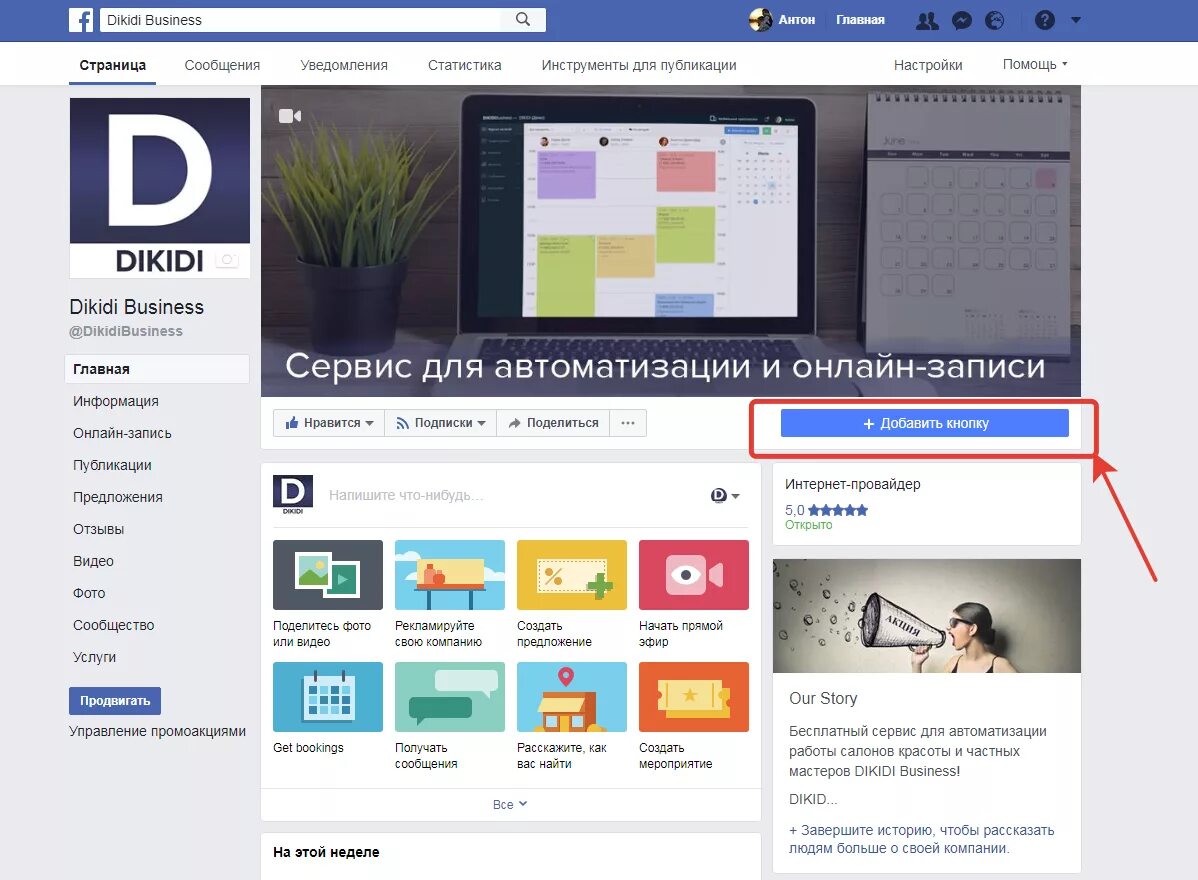Viewport: 1198px width, 880px height.
Task: Click the search magnifier icon
Action: [x=523, y=19]
